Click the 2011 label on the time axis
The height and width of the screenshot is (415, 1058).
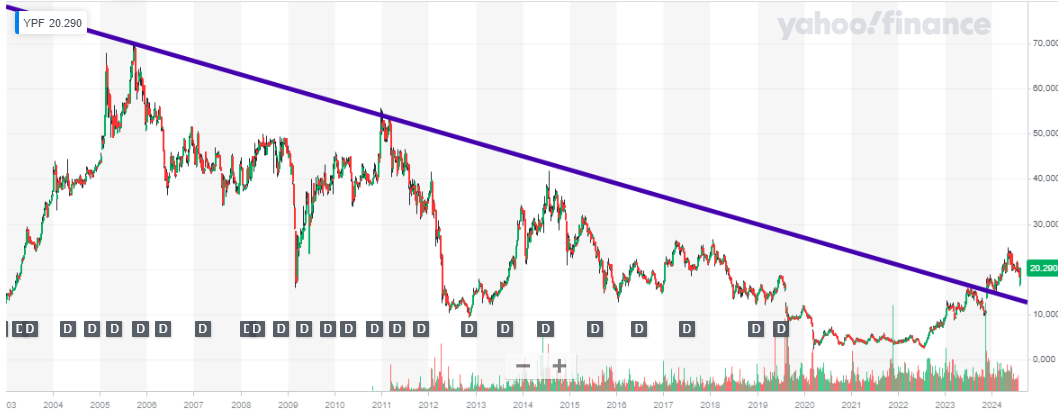381,405
